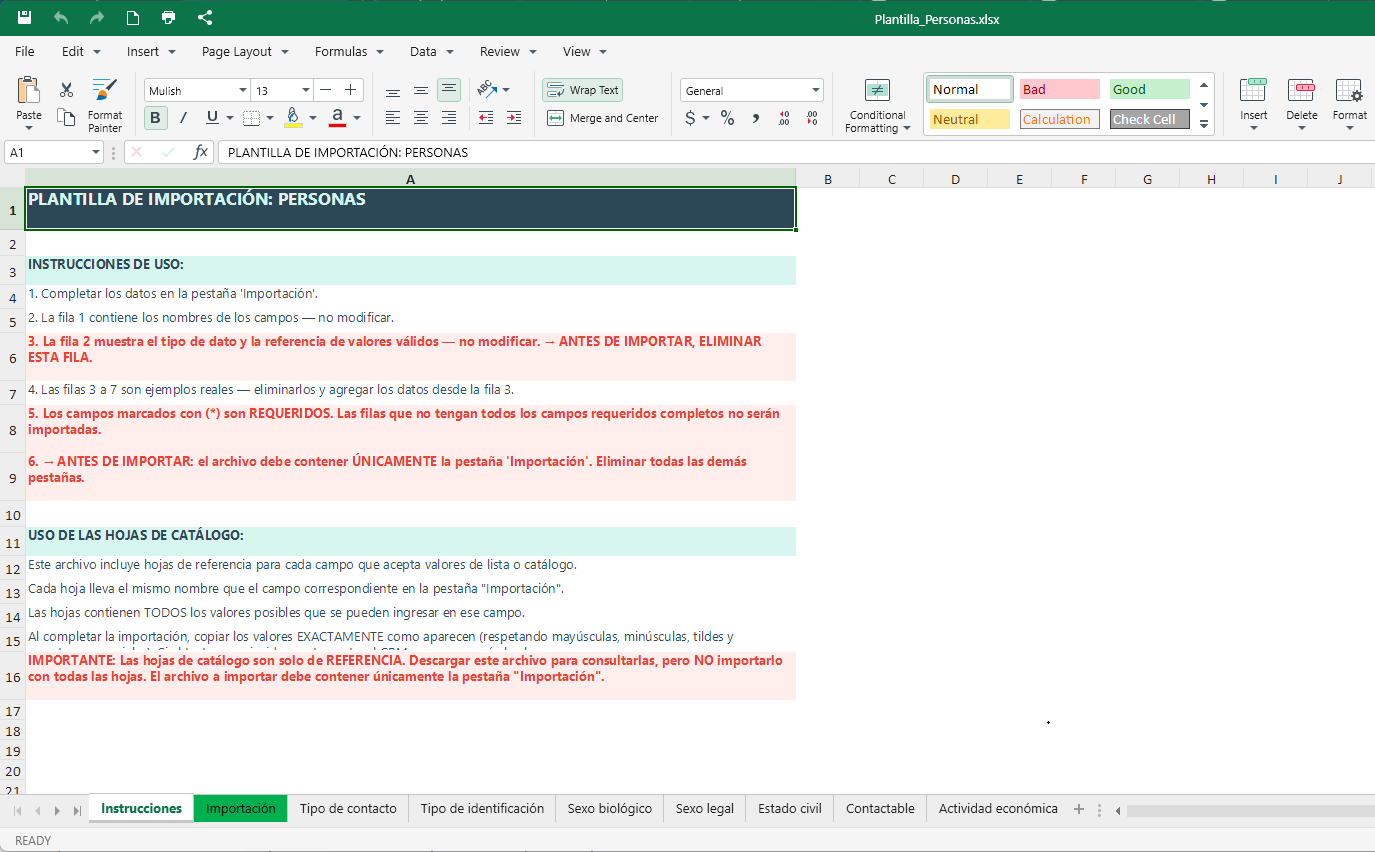The image size is (1375, 852).
Task: Increase decimal places
Action: pos(784,118)
